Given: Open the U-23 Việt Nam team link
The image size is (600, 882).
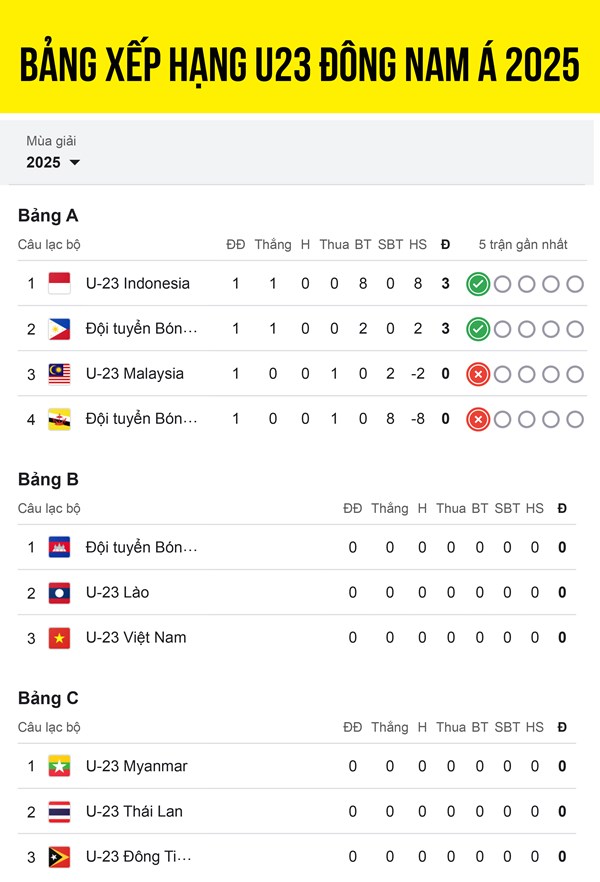Looking at the screenshot, I should 136,638.
